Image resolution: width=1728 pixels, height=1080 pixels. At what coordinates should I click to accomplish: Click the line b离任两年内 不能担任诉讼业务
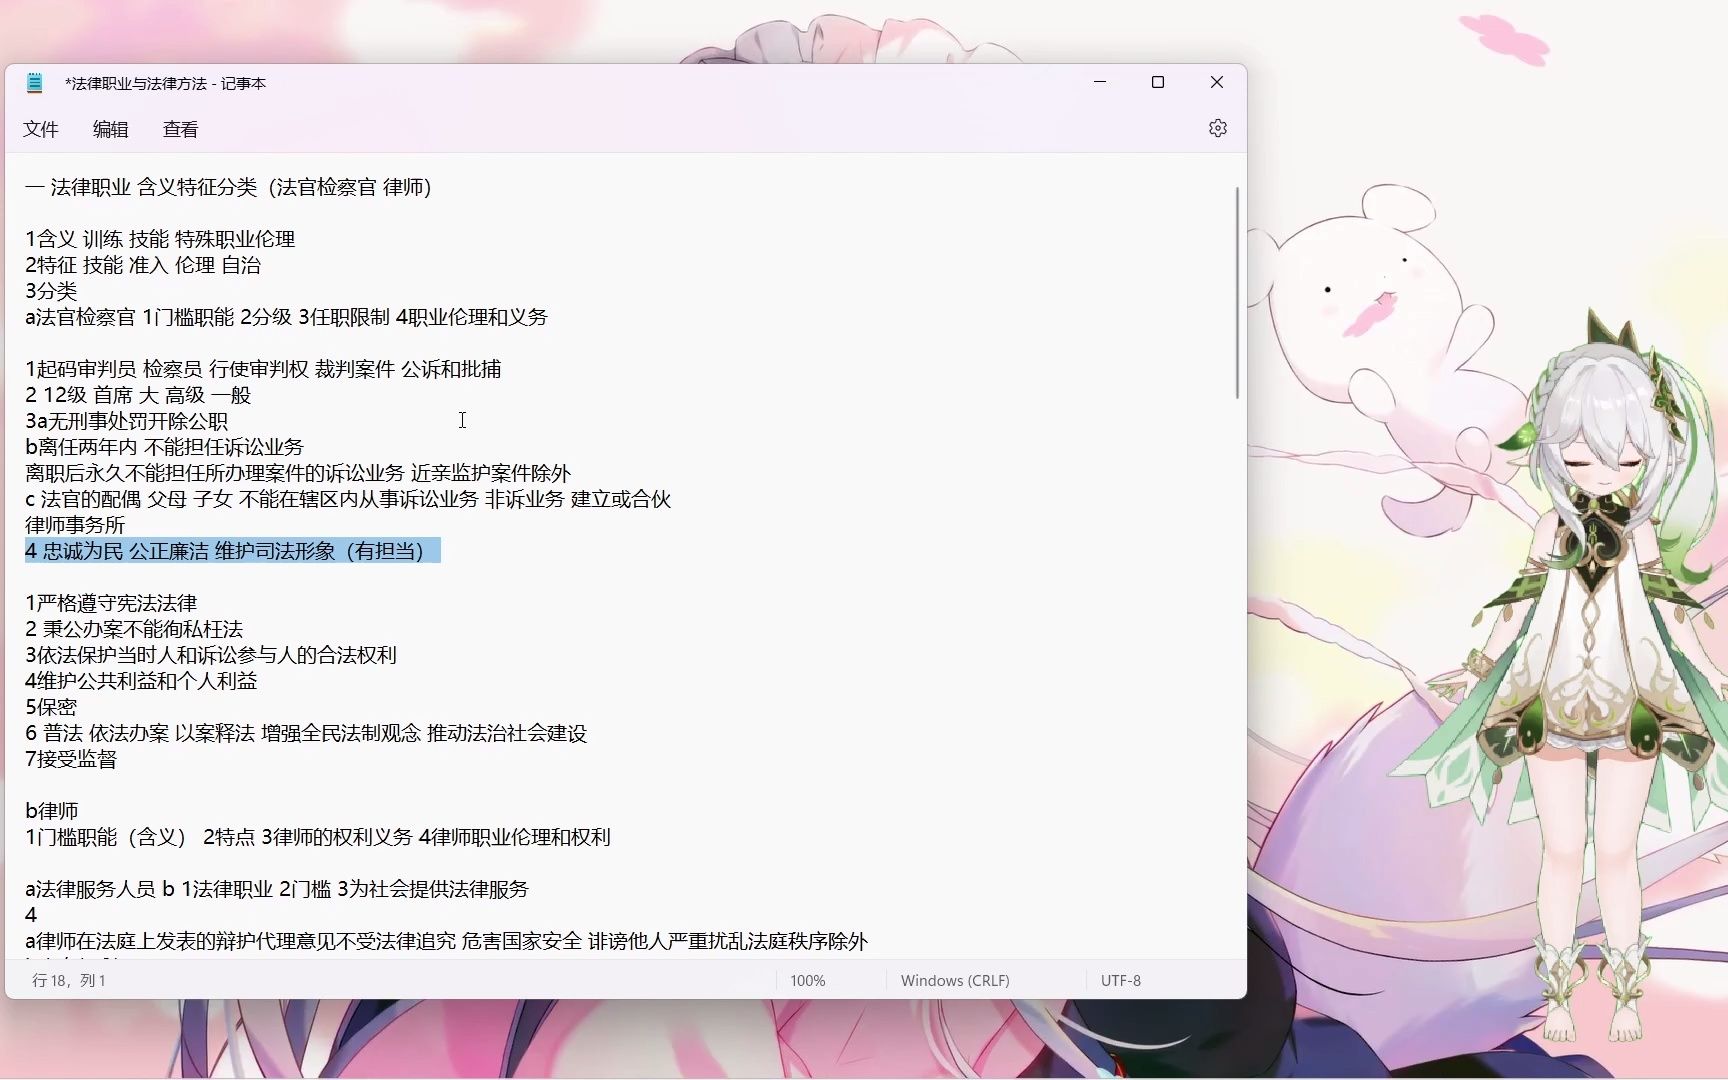point(164,447)
